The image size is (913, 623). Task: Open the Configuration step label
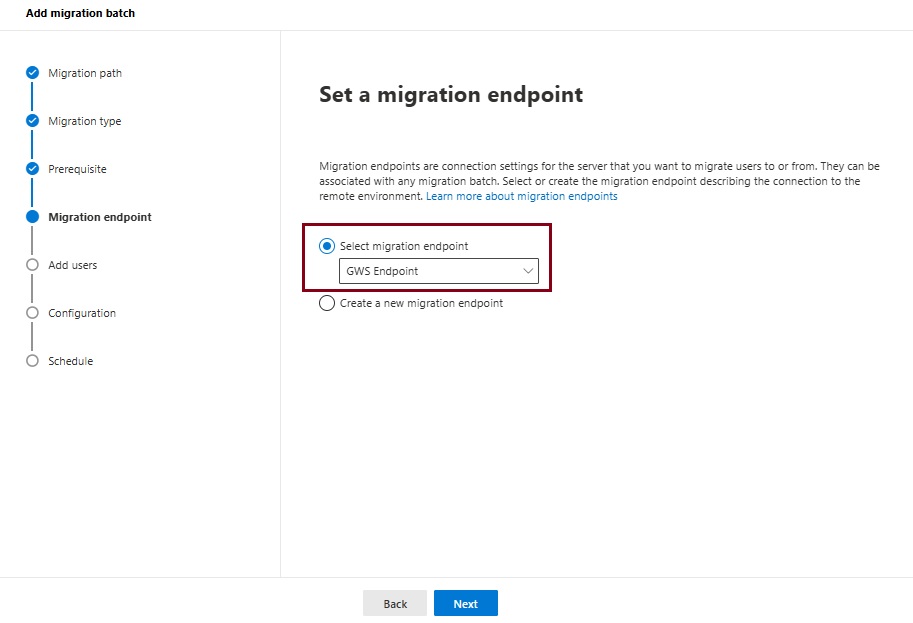coord(82,313)
